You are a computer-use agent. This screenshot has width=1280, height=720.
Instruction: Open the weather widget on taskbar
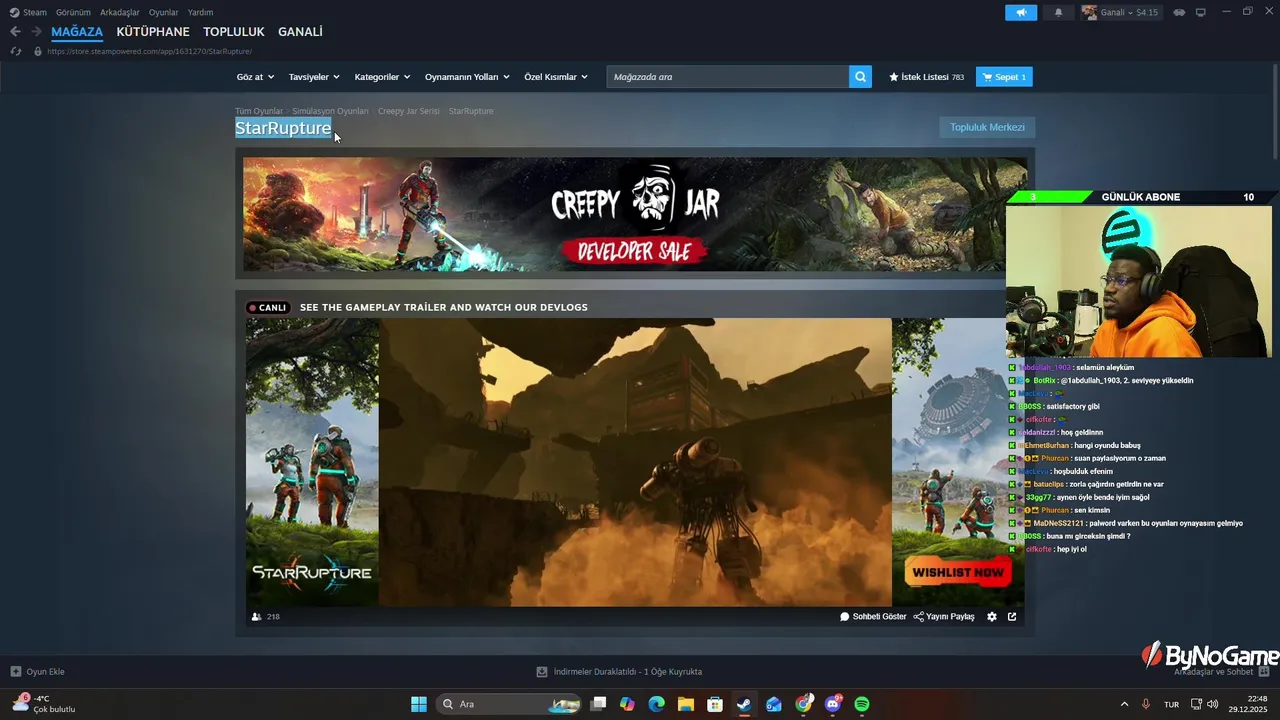click(45, 704)
